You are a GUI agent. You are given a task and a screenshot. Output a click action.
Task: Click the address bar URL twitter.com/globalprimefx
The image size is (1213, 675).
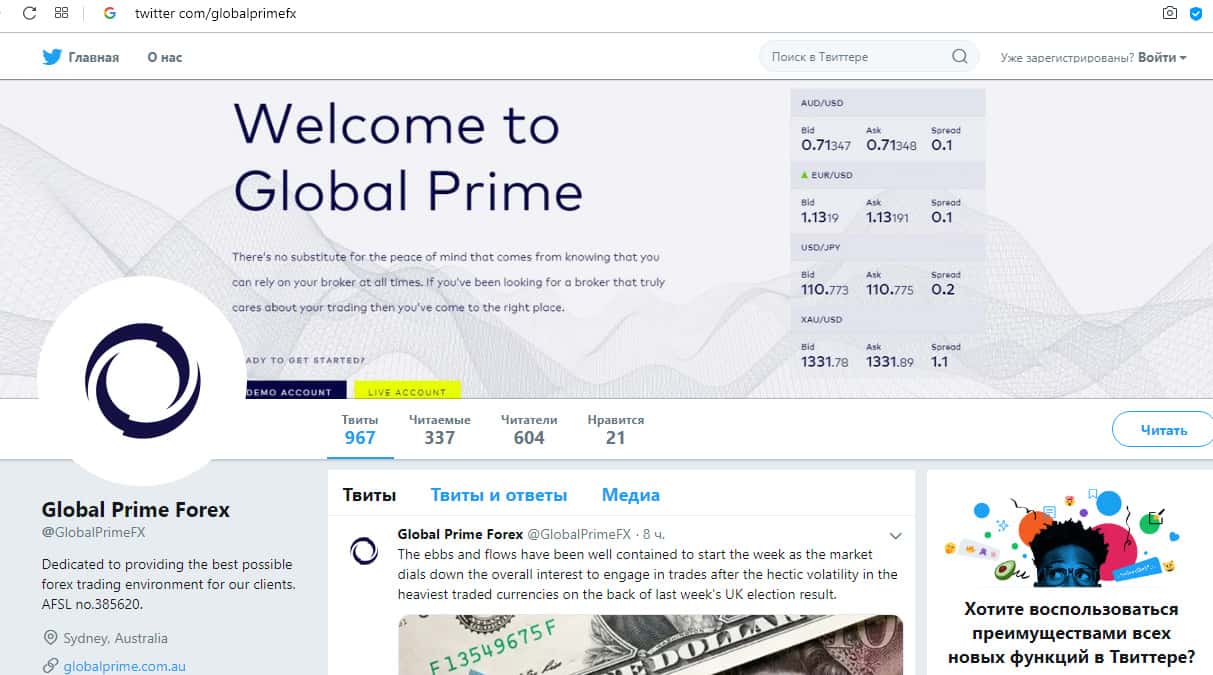215,14
